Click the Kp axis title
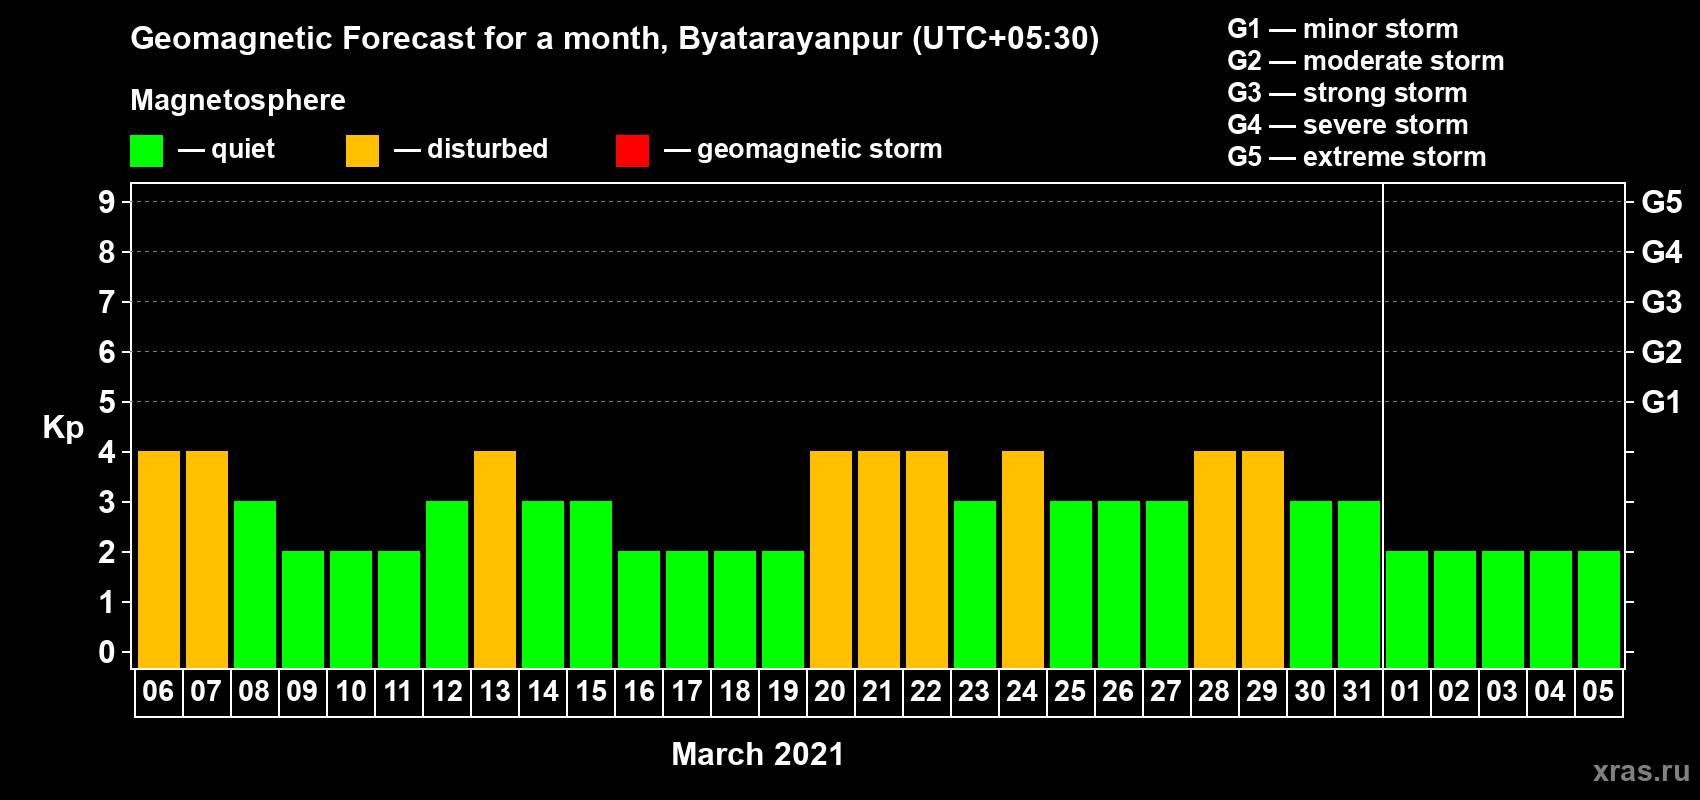1700x800 pixels. (63, 427)
